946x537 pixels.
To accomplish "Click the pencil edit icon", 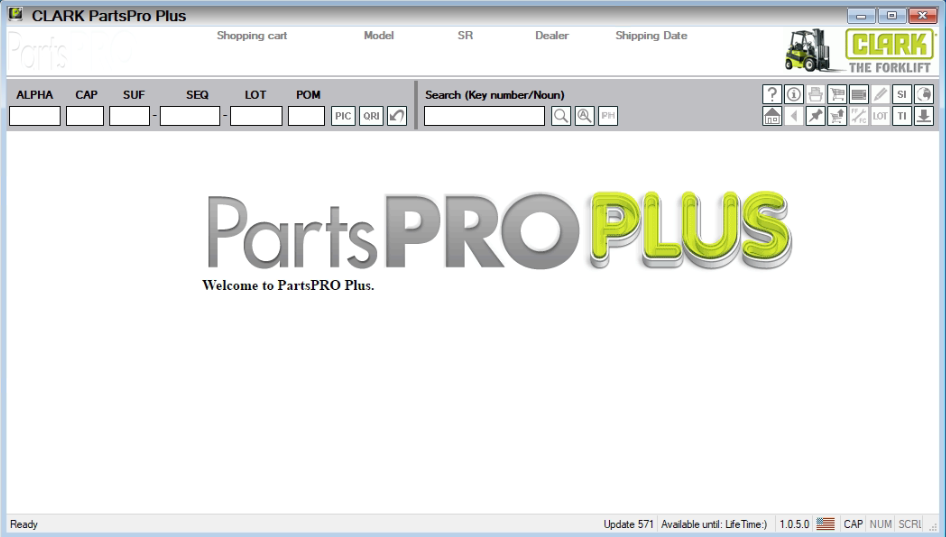I will pyautogui.click(x=880, y=94).
